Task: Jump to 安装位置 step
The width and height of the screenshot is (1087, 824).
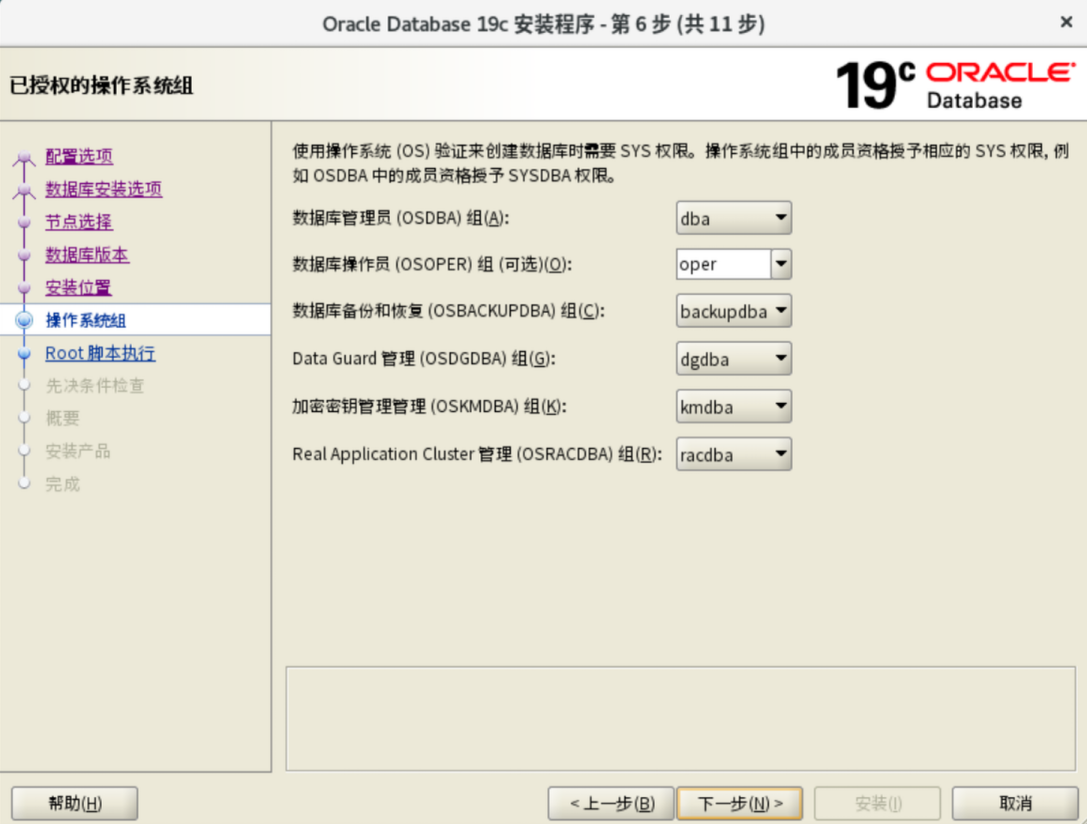Action: click(x=78, y=288)
